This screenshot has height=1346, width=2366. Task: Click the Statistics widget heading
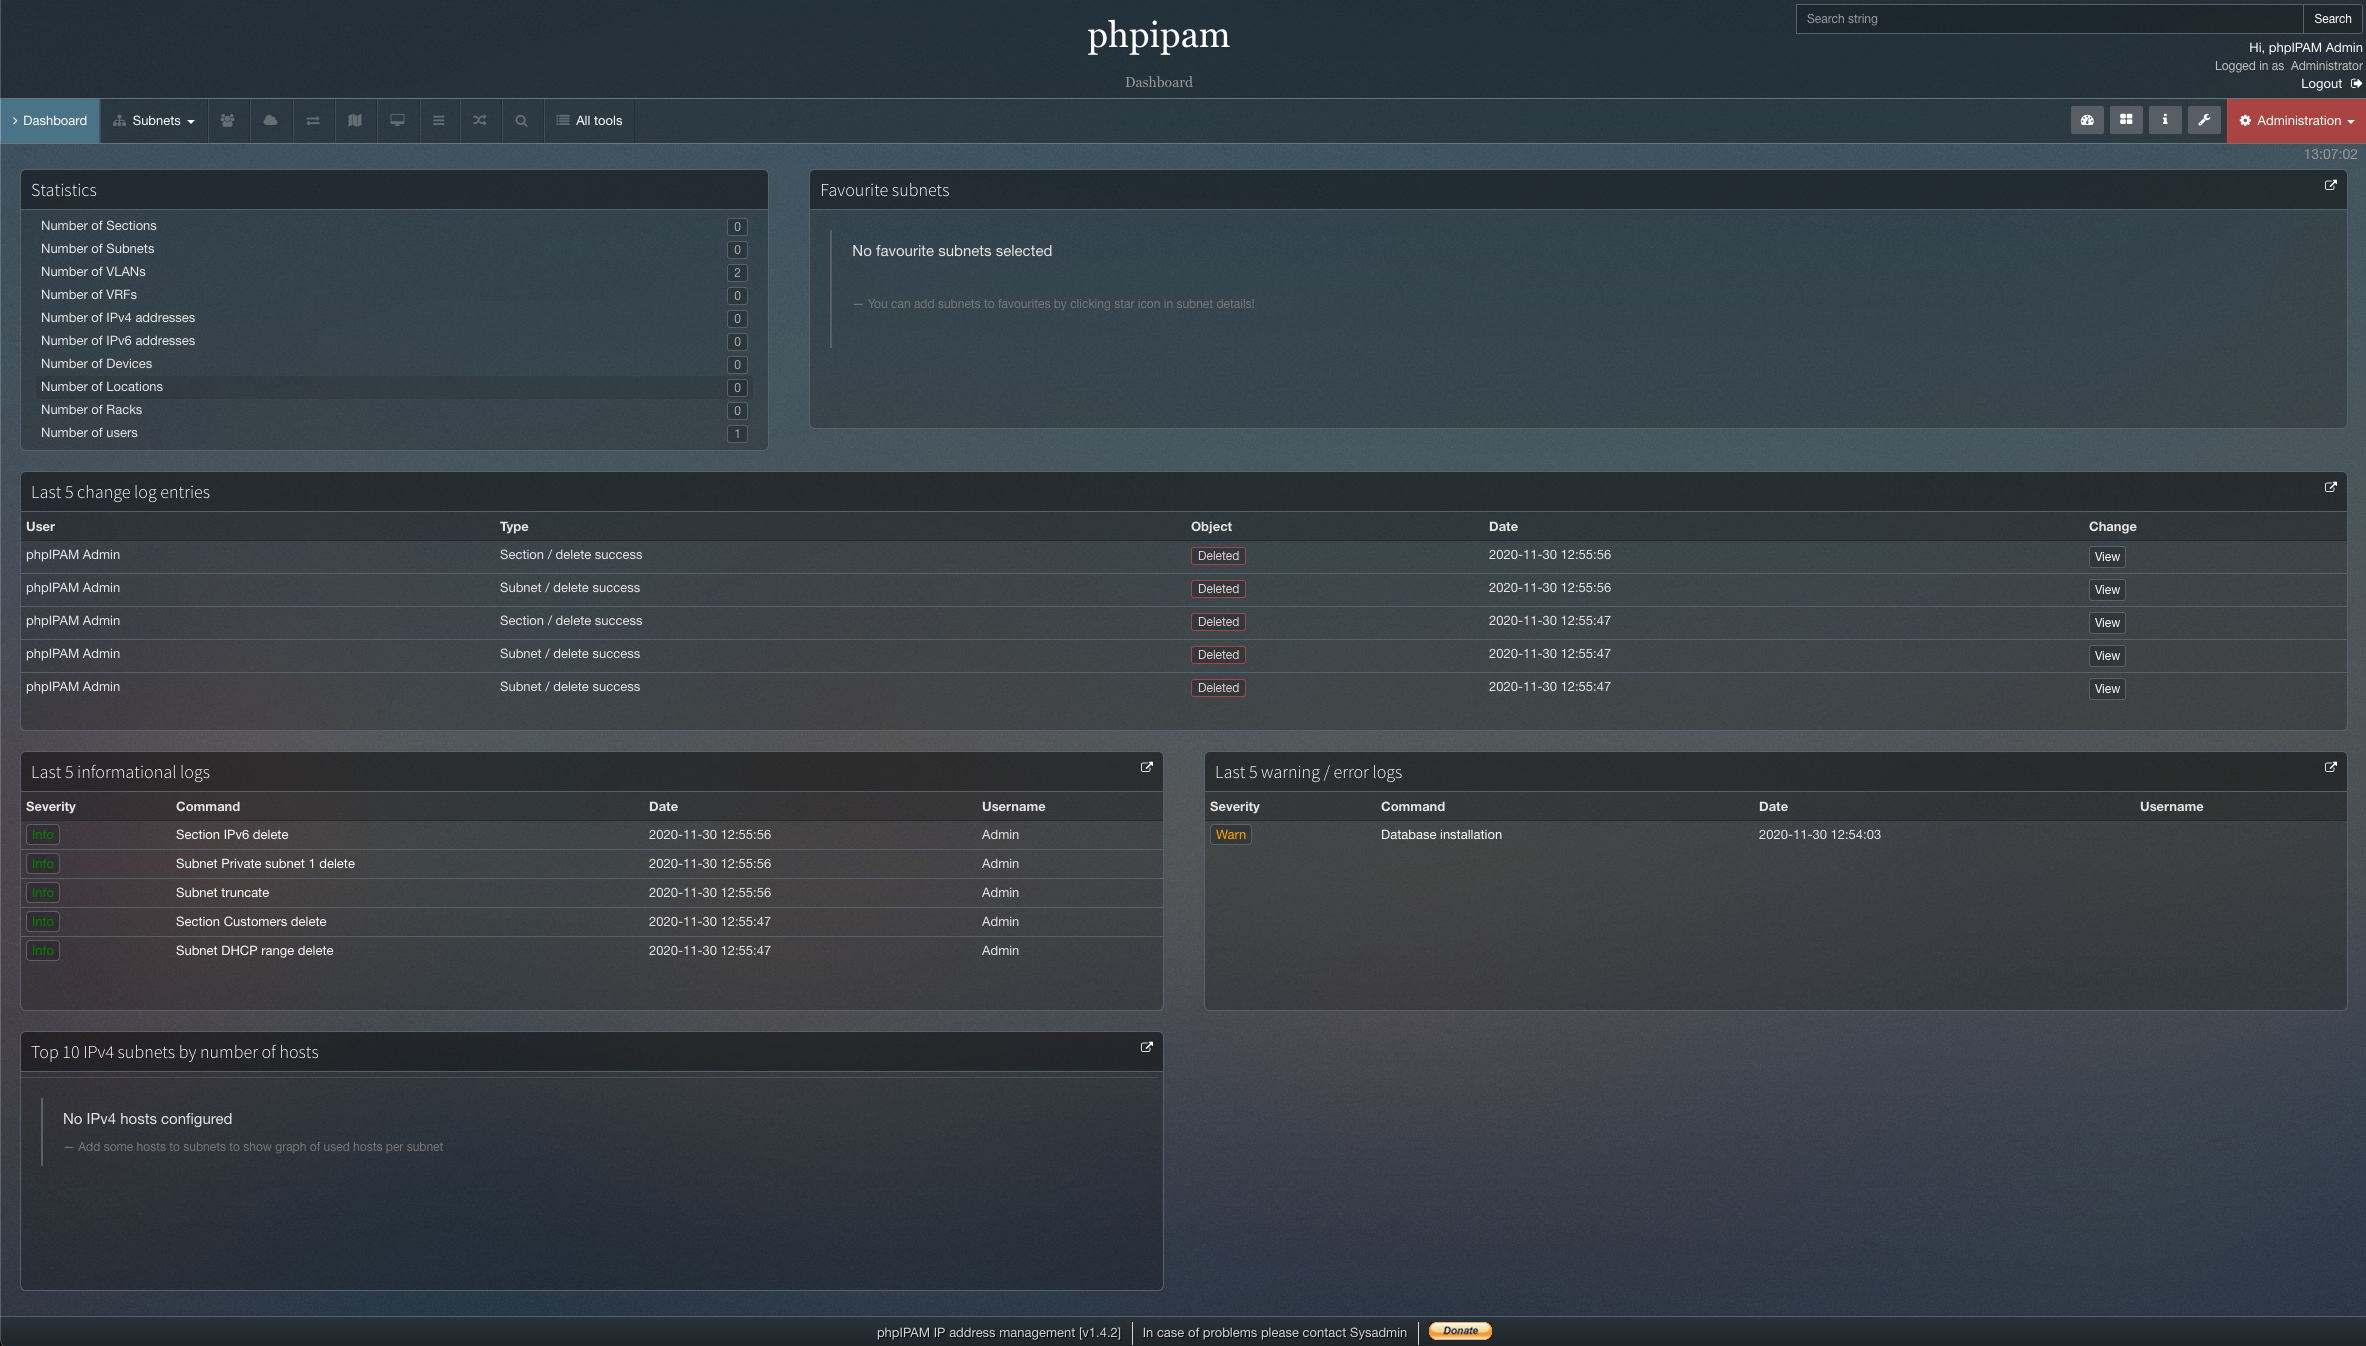point(64,190)
